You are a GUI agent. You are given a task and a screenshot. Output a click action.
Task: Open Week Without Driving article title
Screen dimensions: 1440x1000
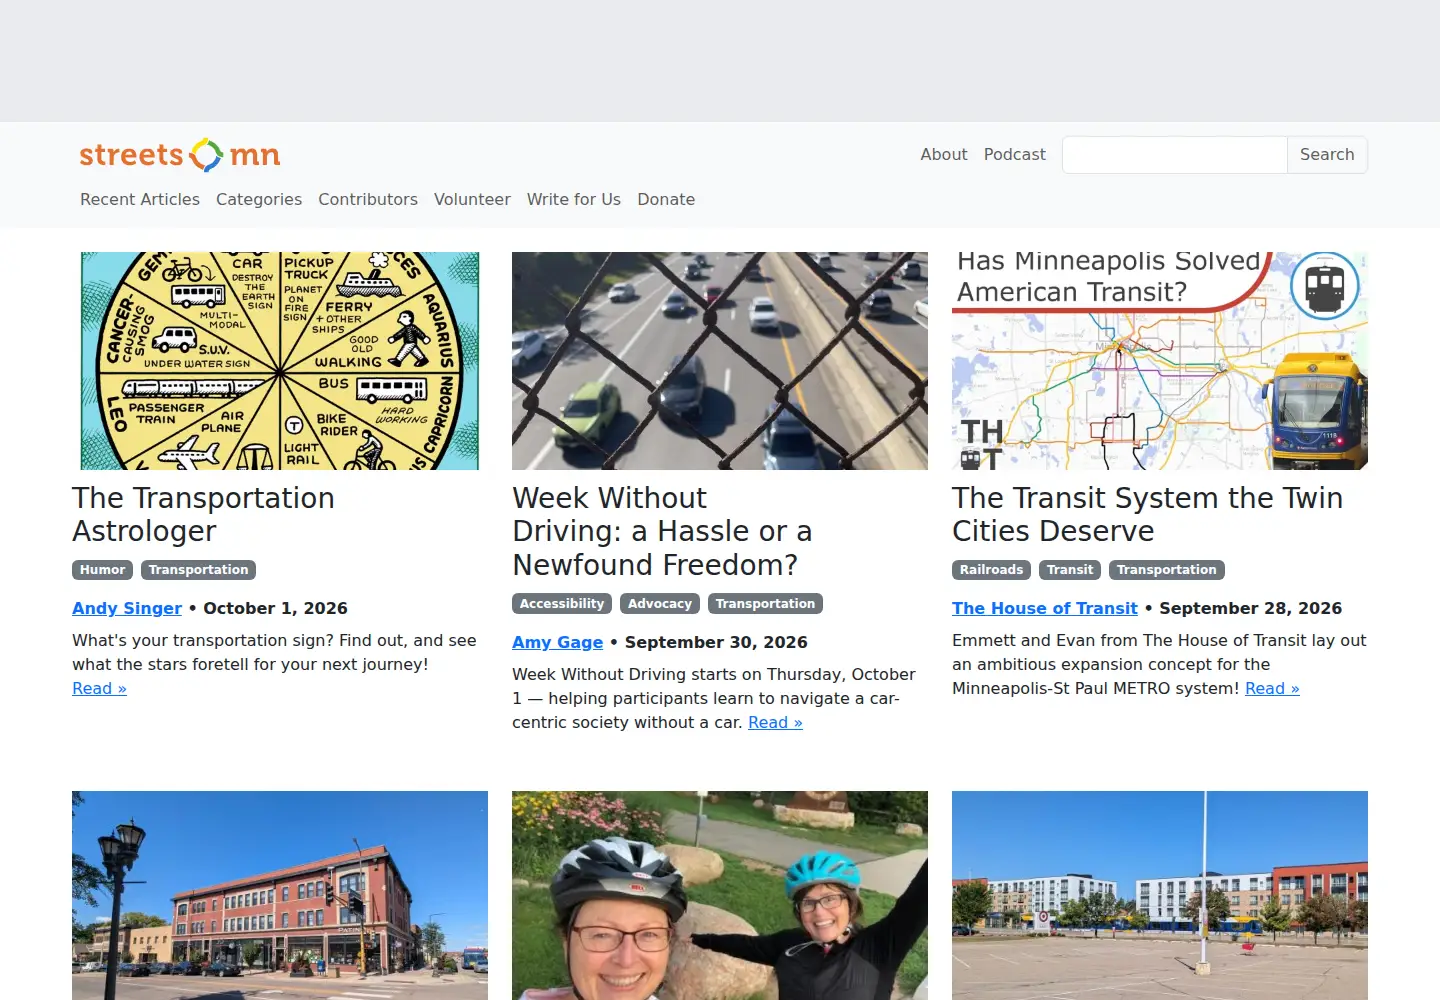[662, 531]
